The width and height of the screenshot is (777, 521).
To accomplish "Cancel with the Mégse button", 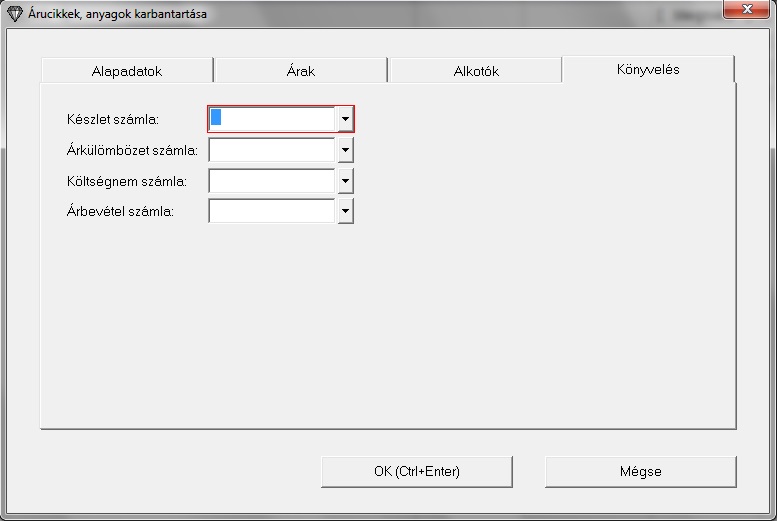I will pyautogui.click(x=640, y=471).
